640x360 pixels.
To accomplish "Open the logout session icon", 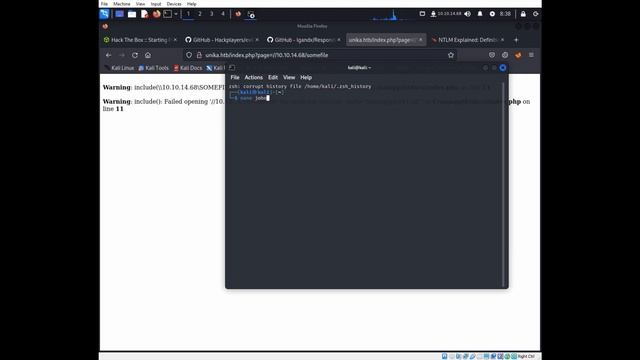I will pyautogui.click(x=536, y=14).
